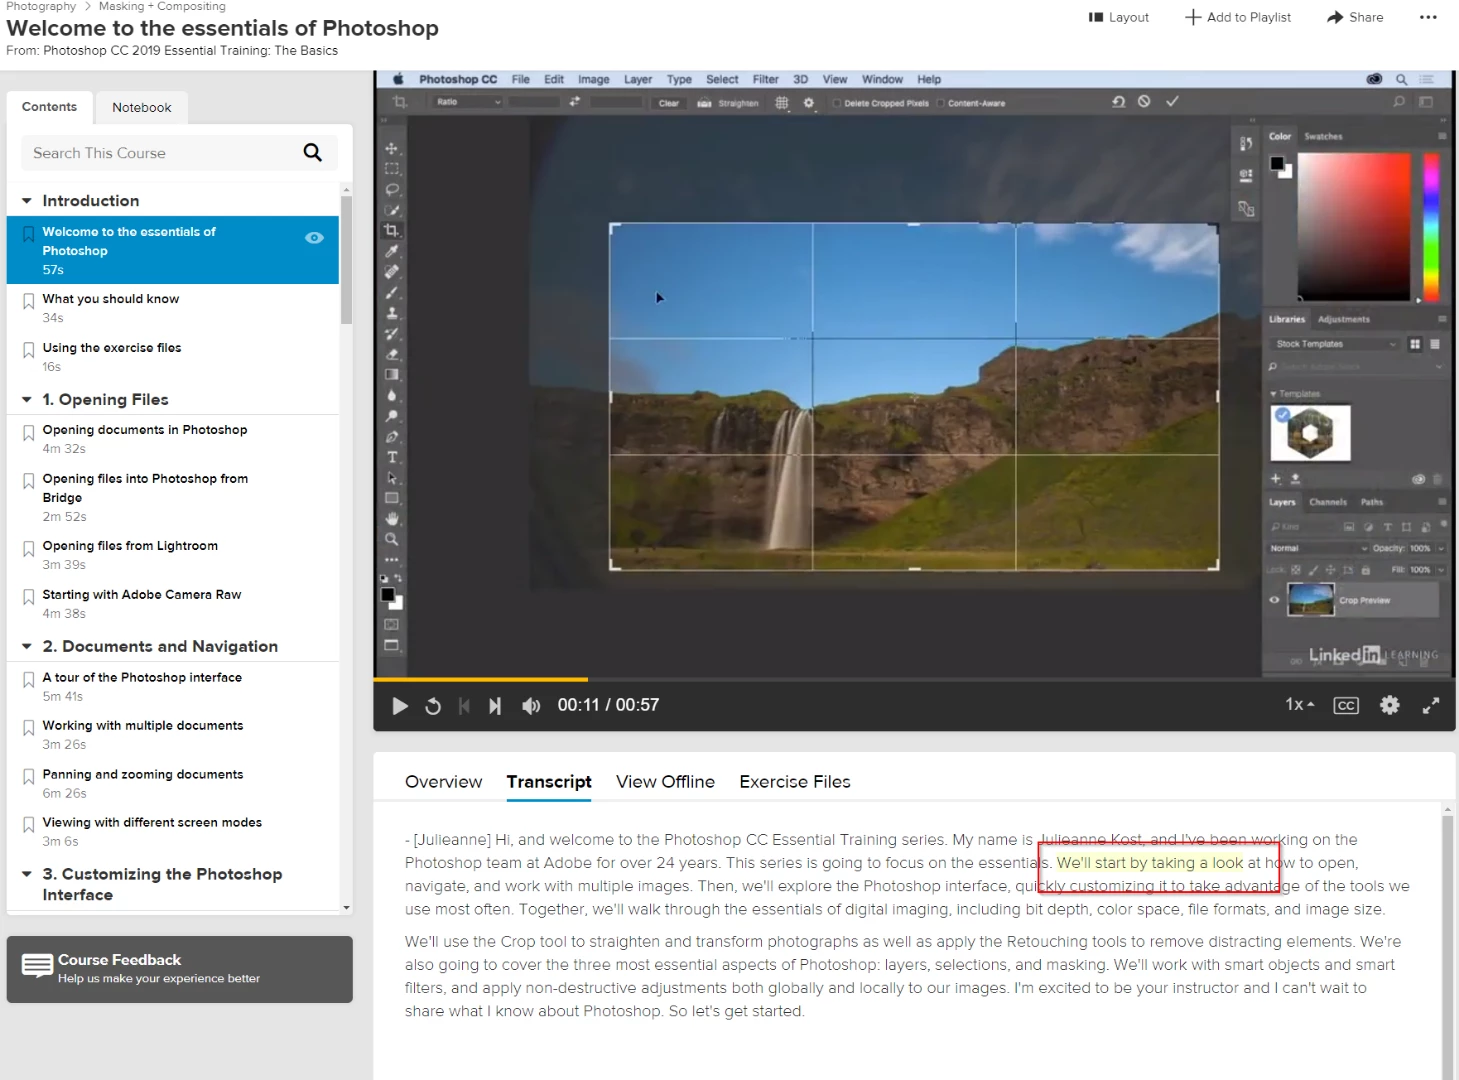The width and height of the screenshot is (1459, 1080).
Task: Toggle closed captions CC button
Action: click(1346, 705)
